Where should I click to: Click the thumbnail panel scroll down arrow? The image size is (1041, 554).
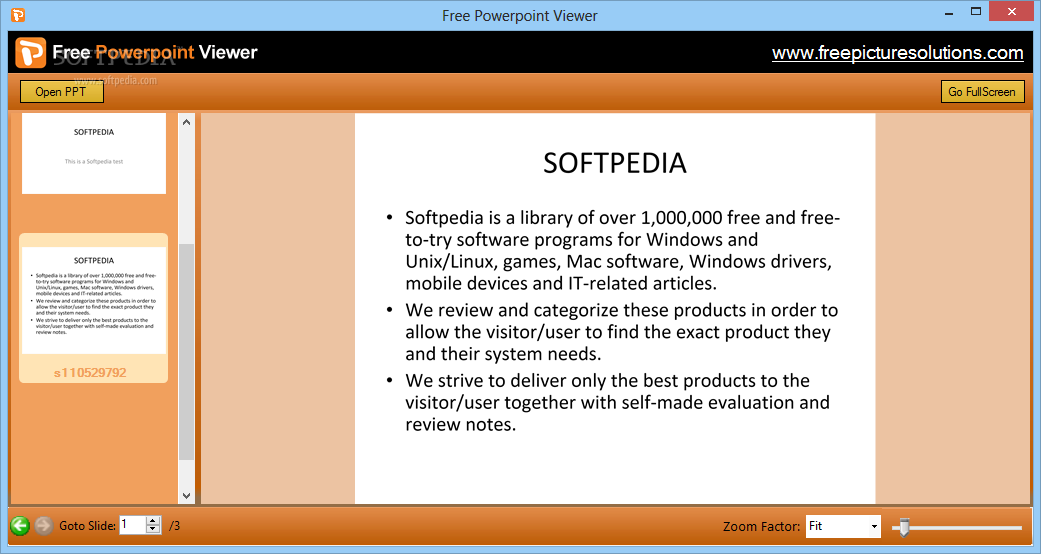point(187,496)
